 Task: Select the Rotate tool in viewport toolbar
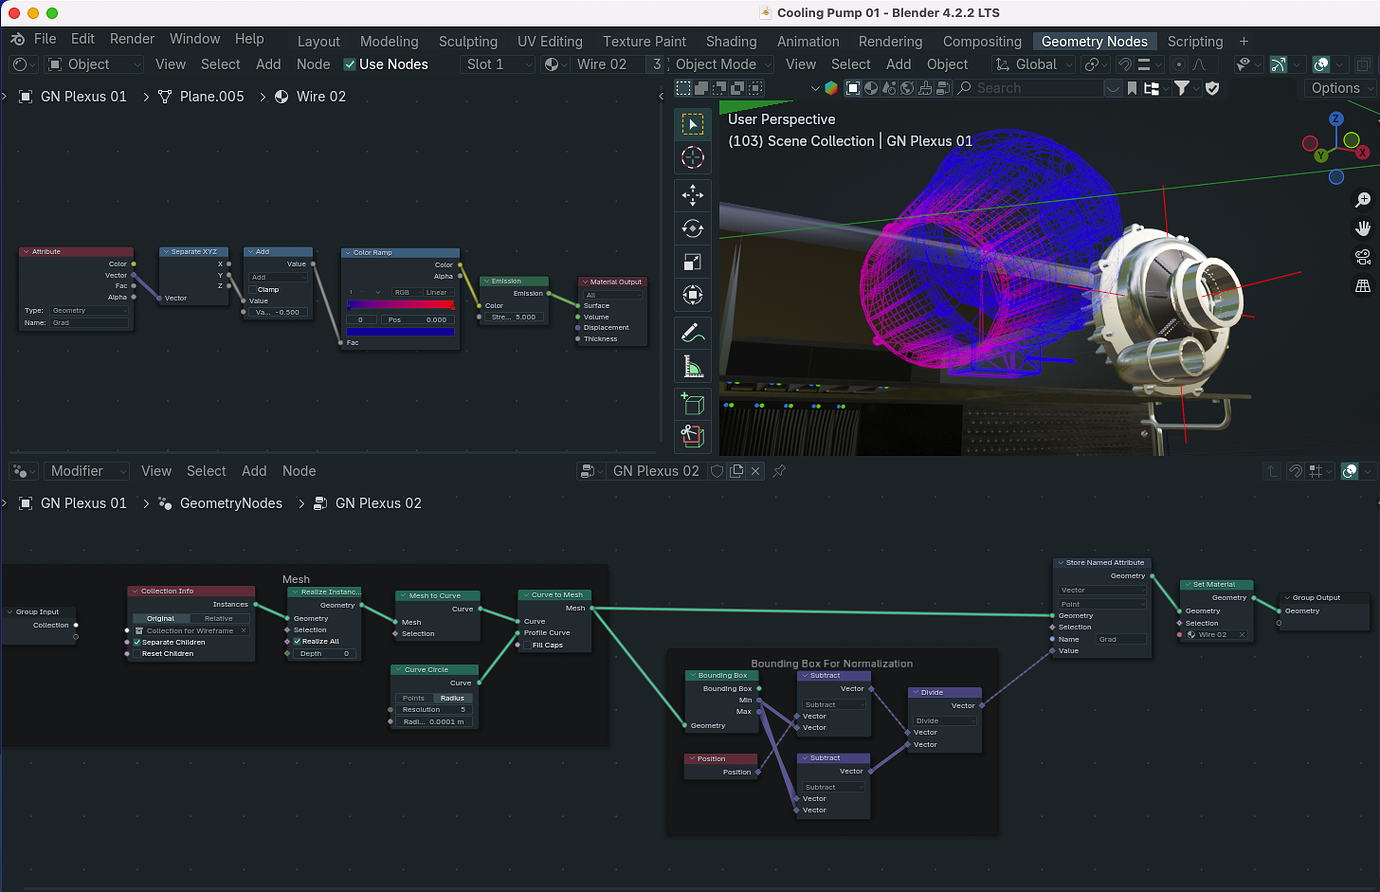(x=692, y=228)
